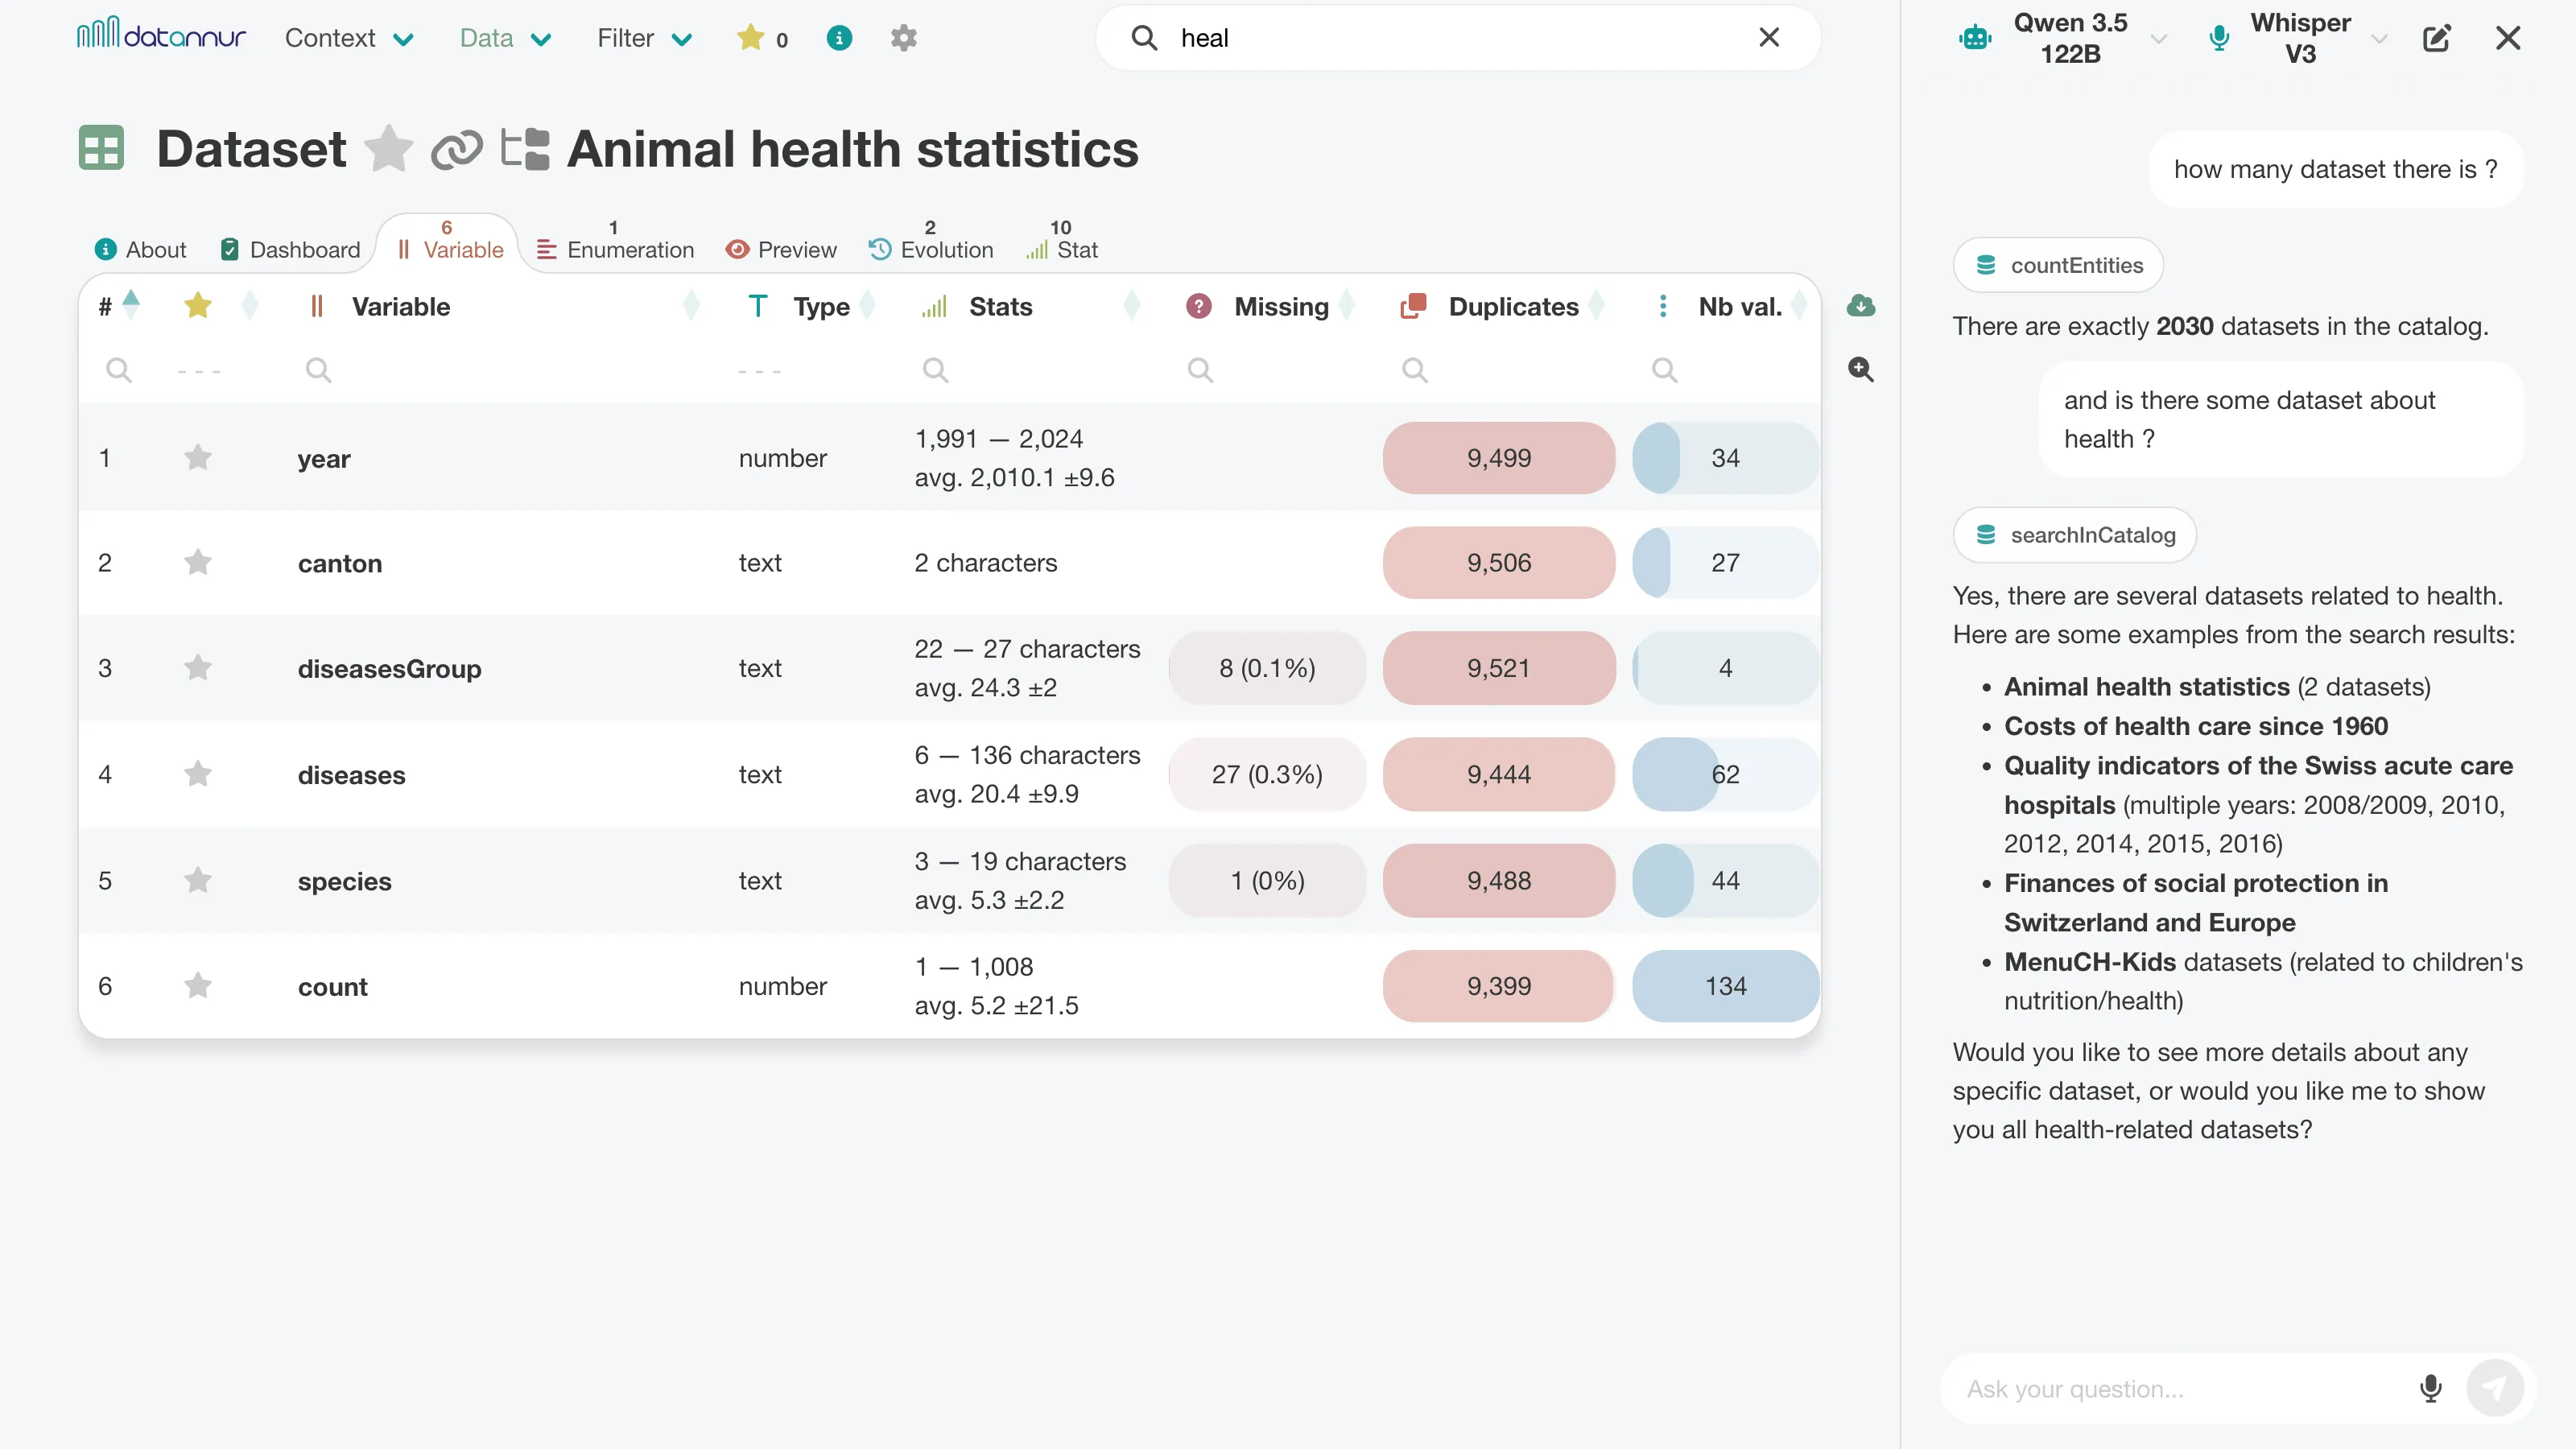Click the Nb val. column filter search icon
Image resolution: width=2576 pixels, height=1449 pixels.
(1664, 370)
